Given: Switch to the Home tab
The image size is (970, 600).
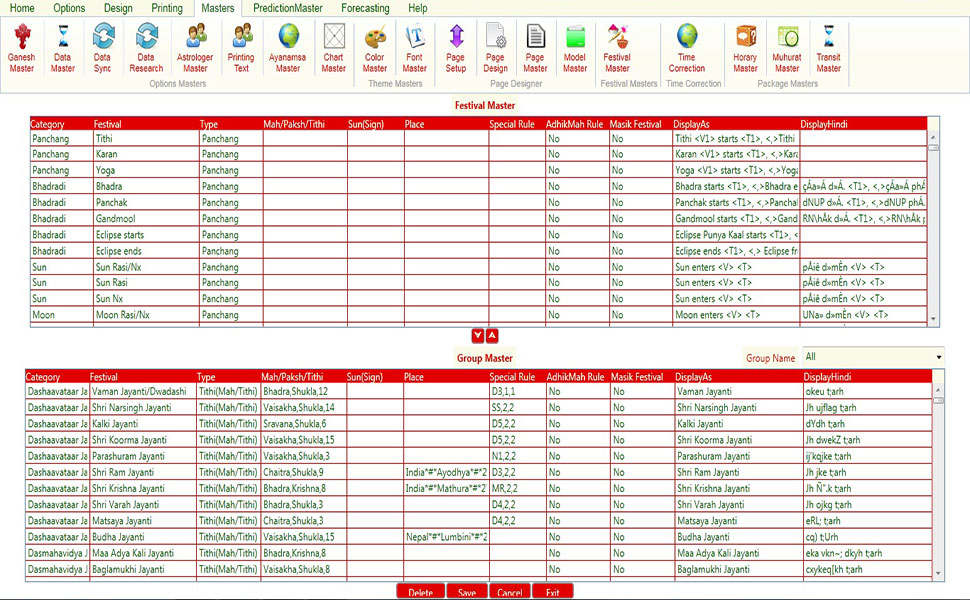Looking at the screenshot, I should (22, 8).
